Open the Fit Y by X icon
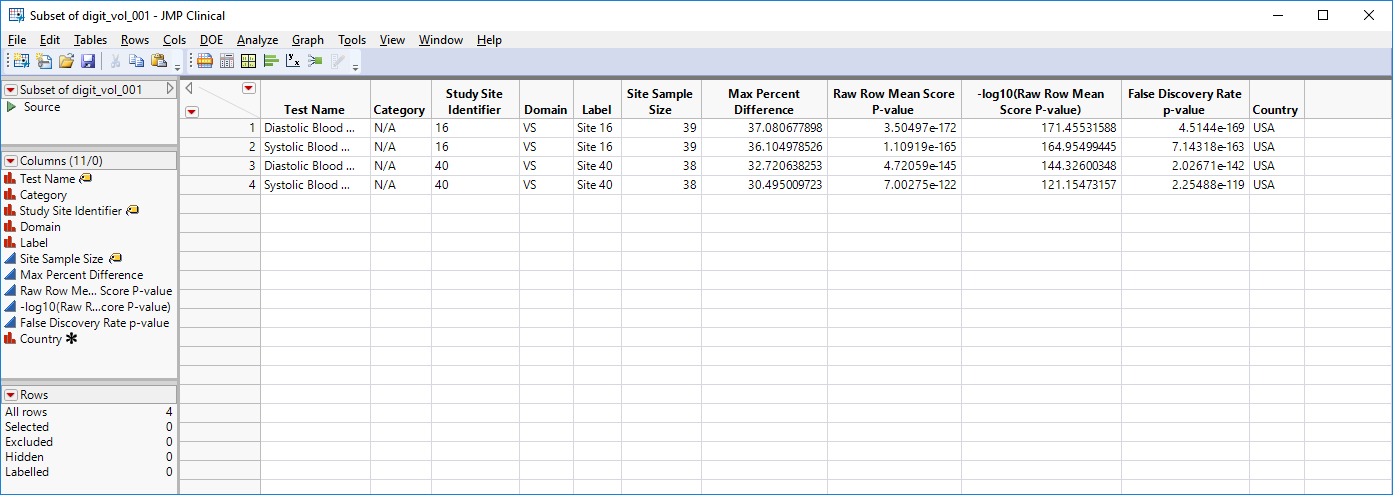 click(x=293, y=62)
